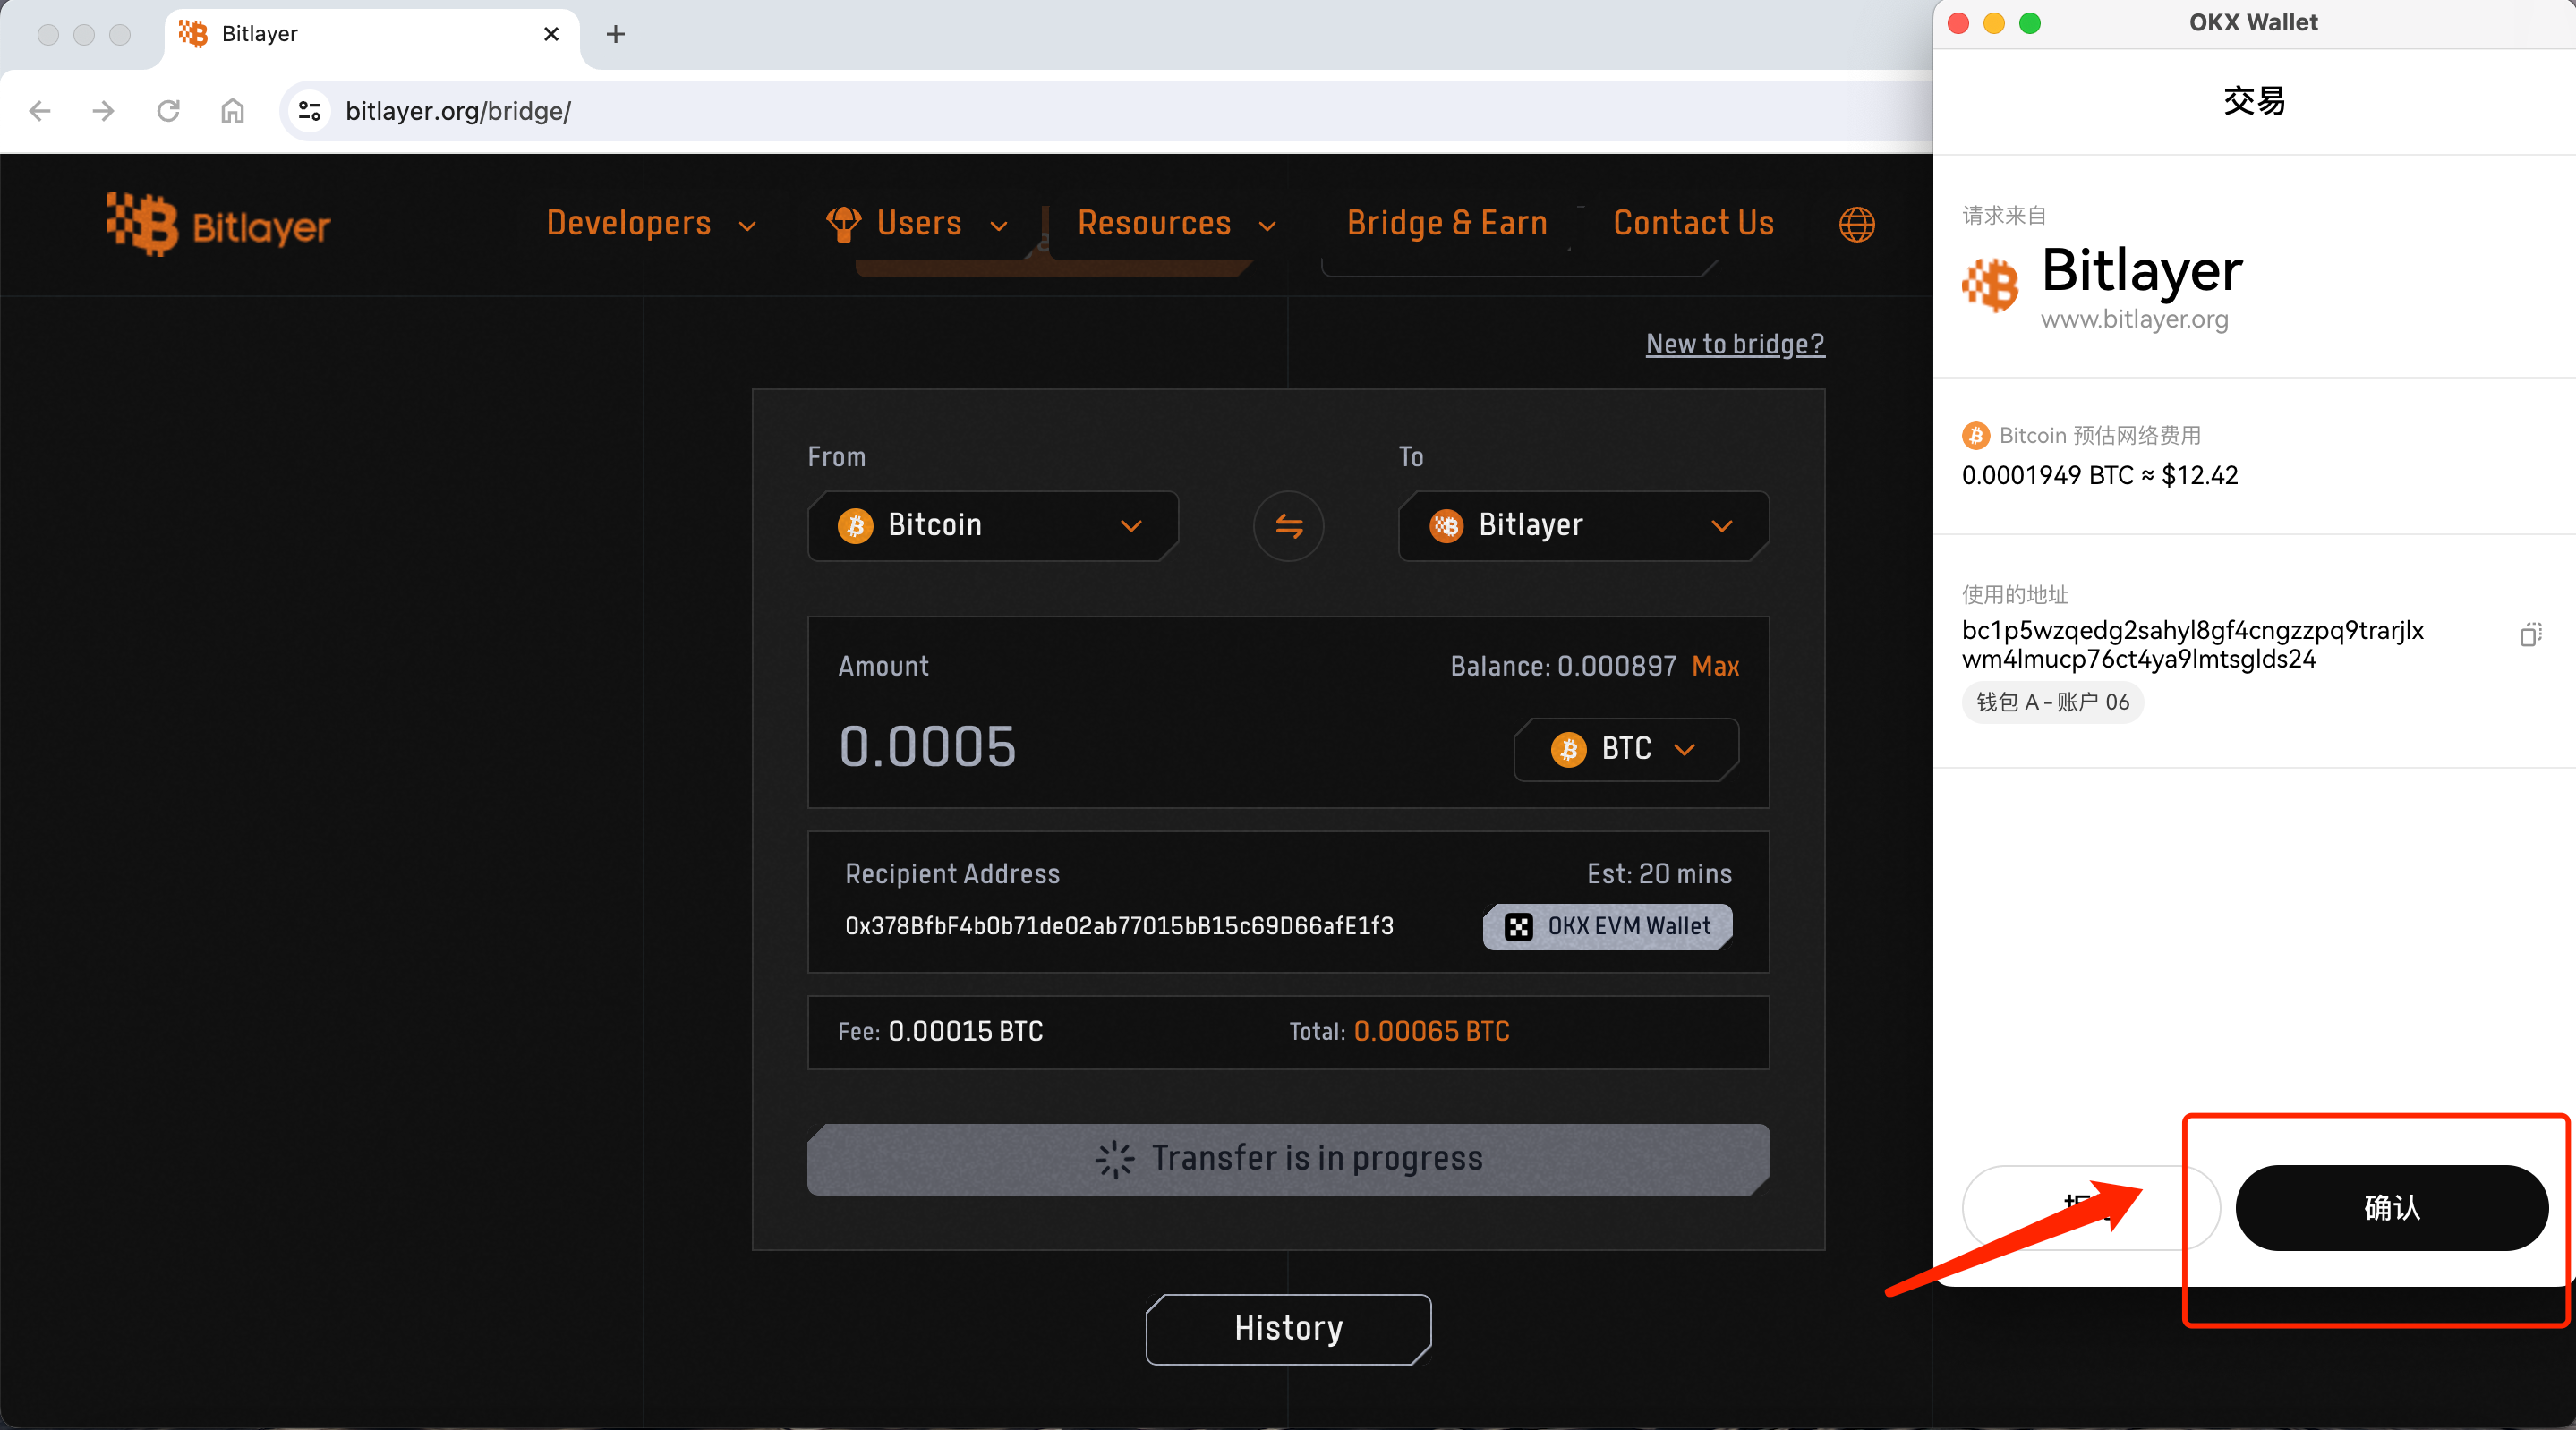Go back with the browser back arrow

point(40,111)
